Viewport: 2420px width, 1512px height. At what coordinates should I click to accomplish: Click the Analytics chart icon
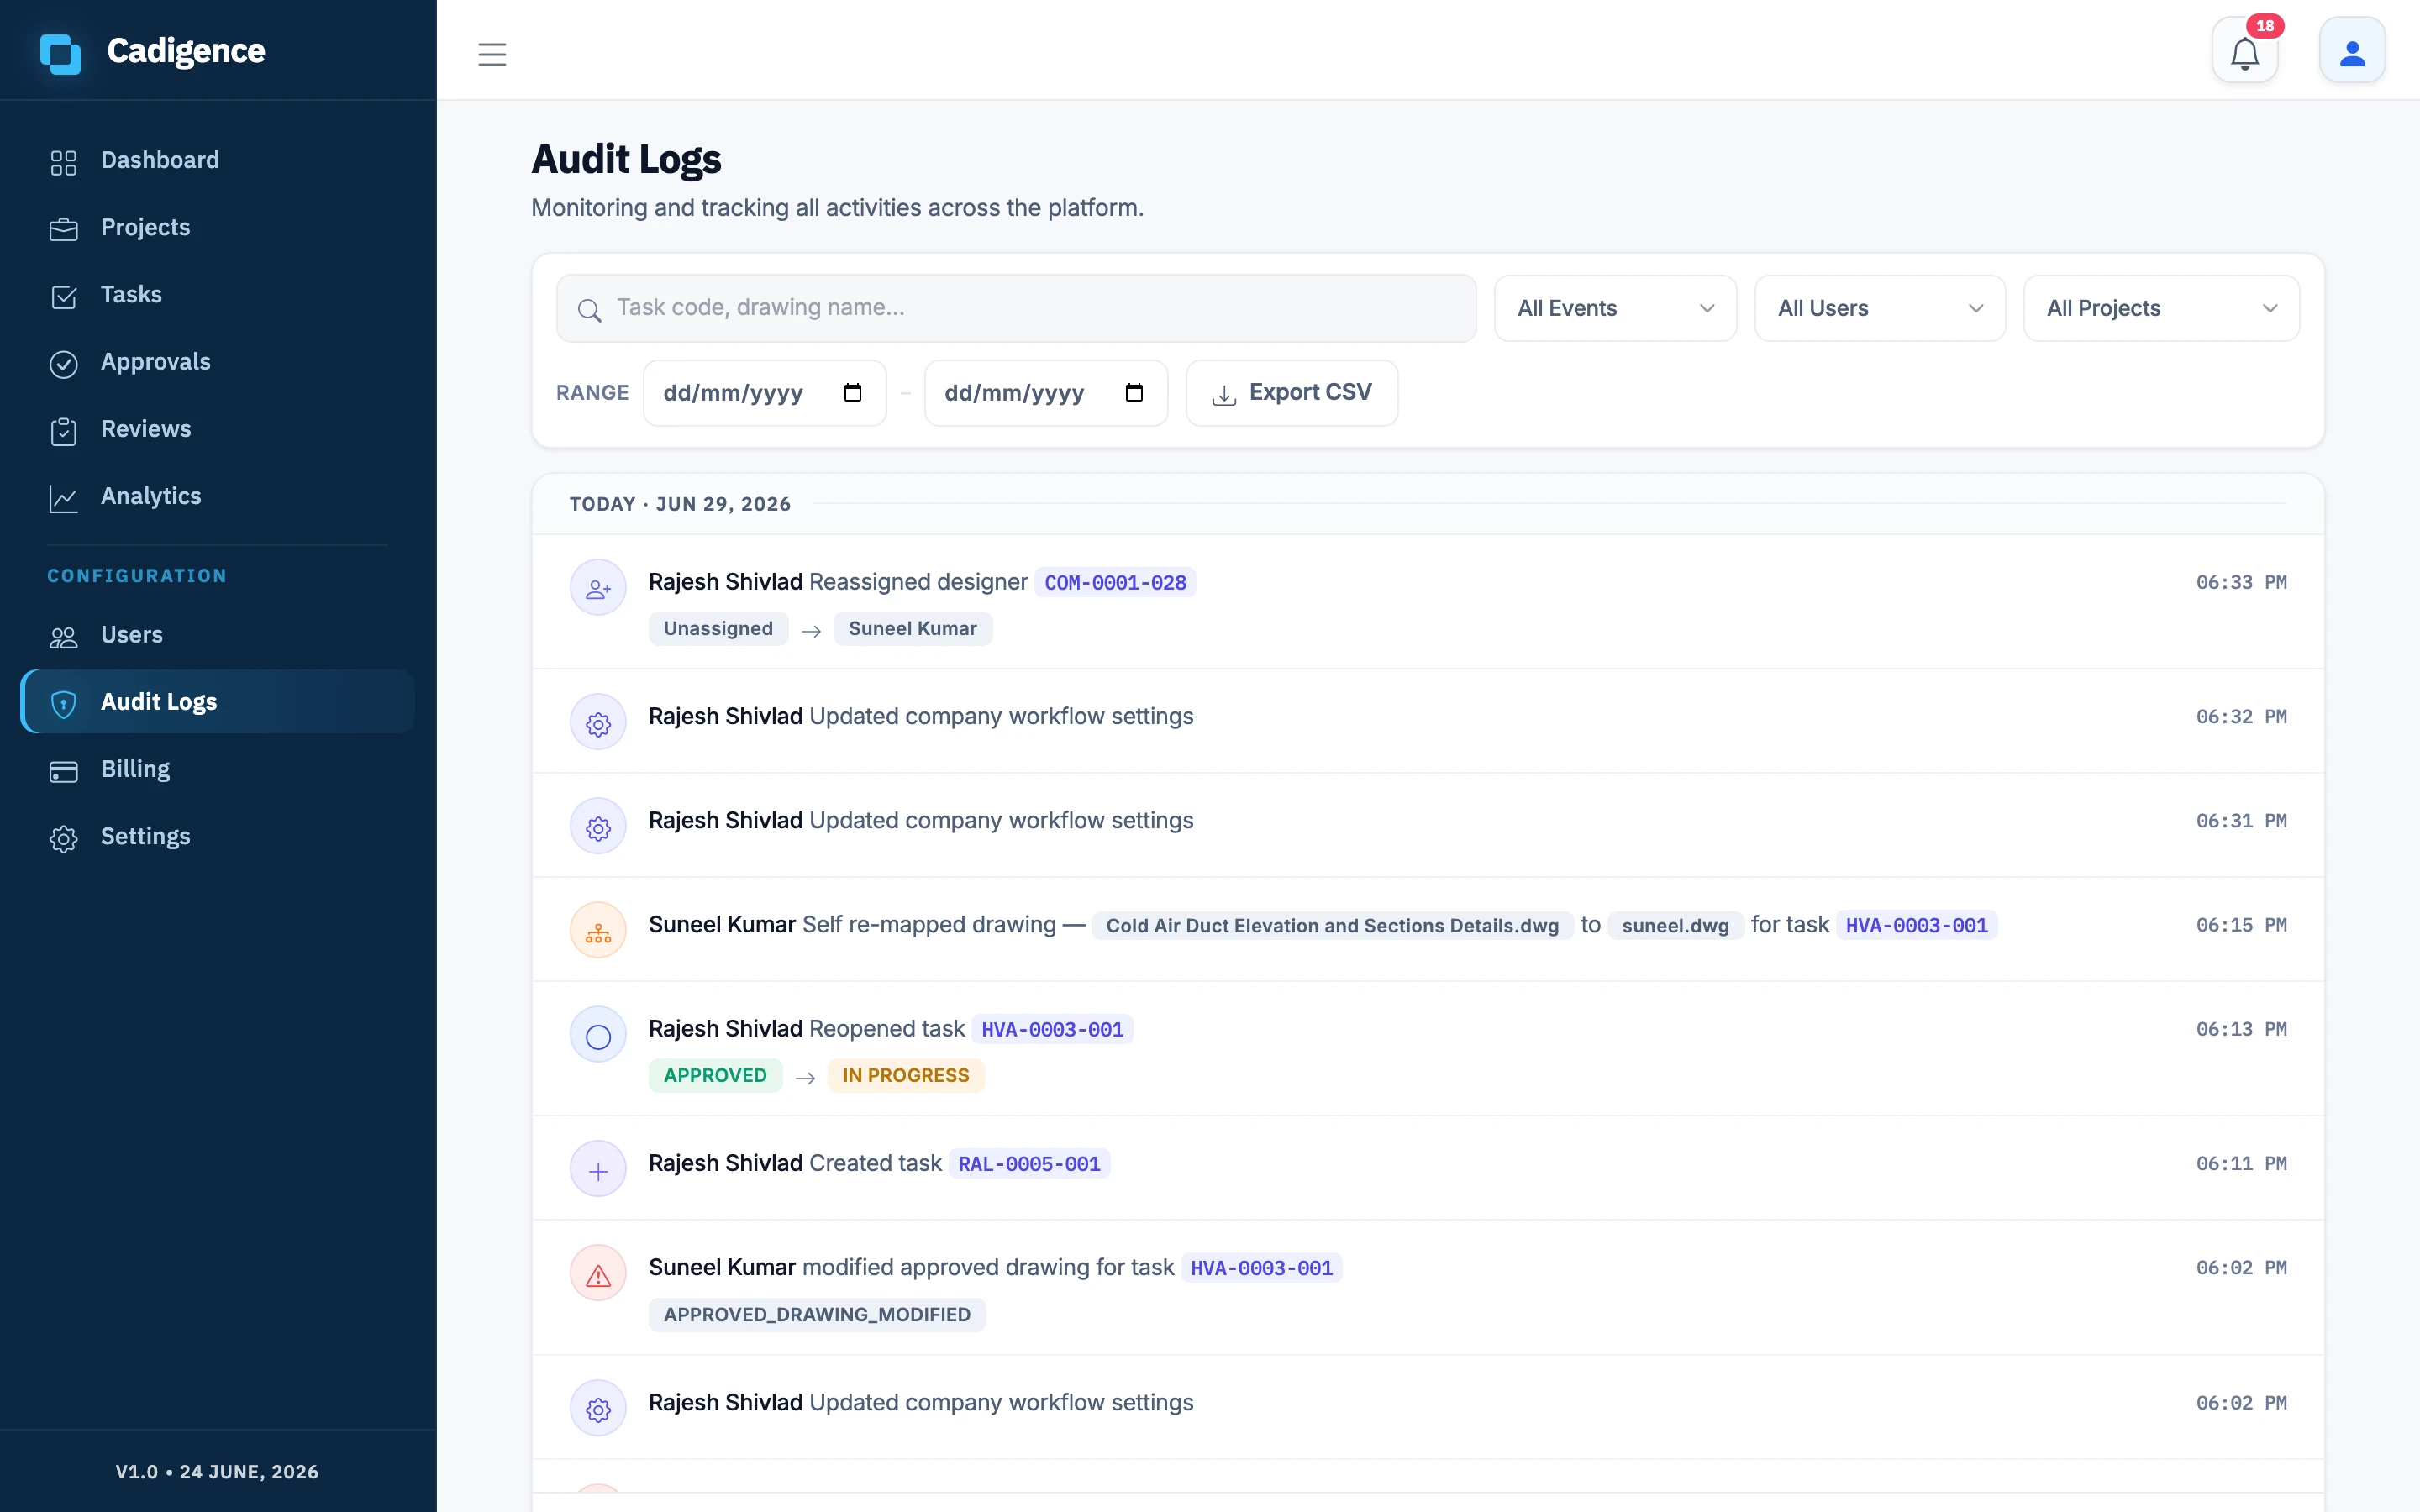[64, 498]
